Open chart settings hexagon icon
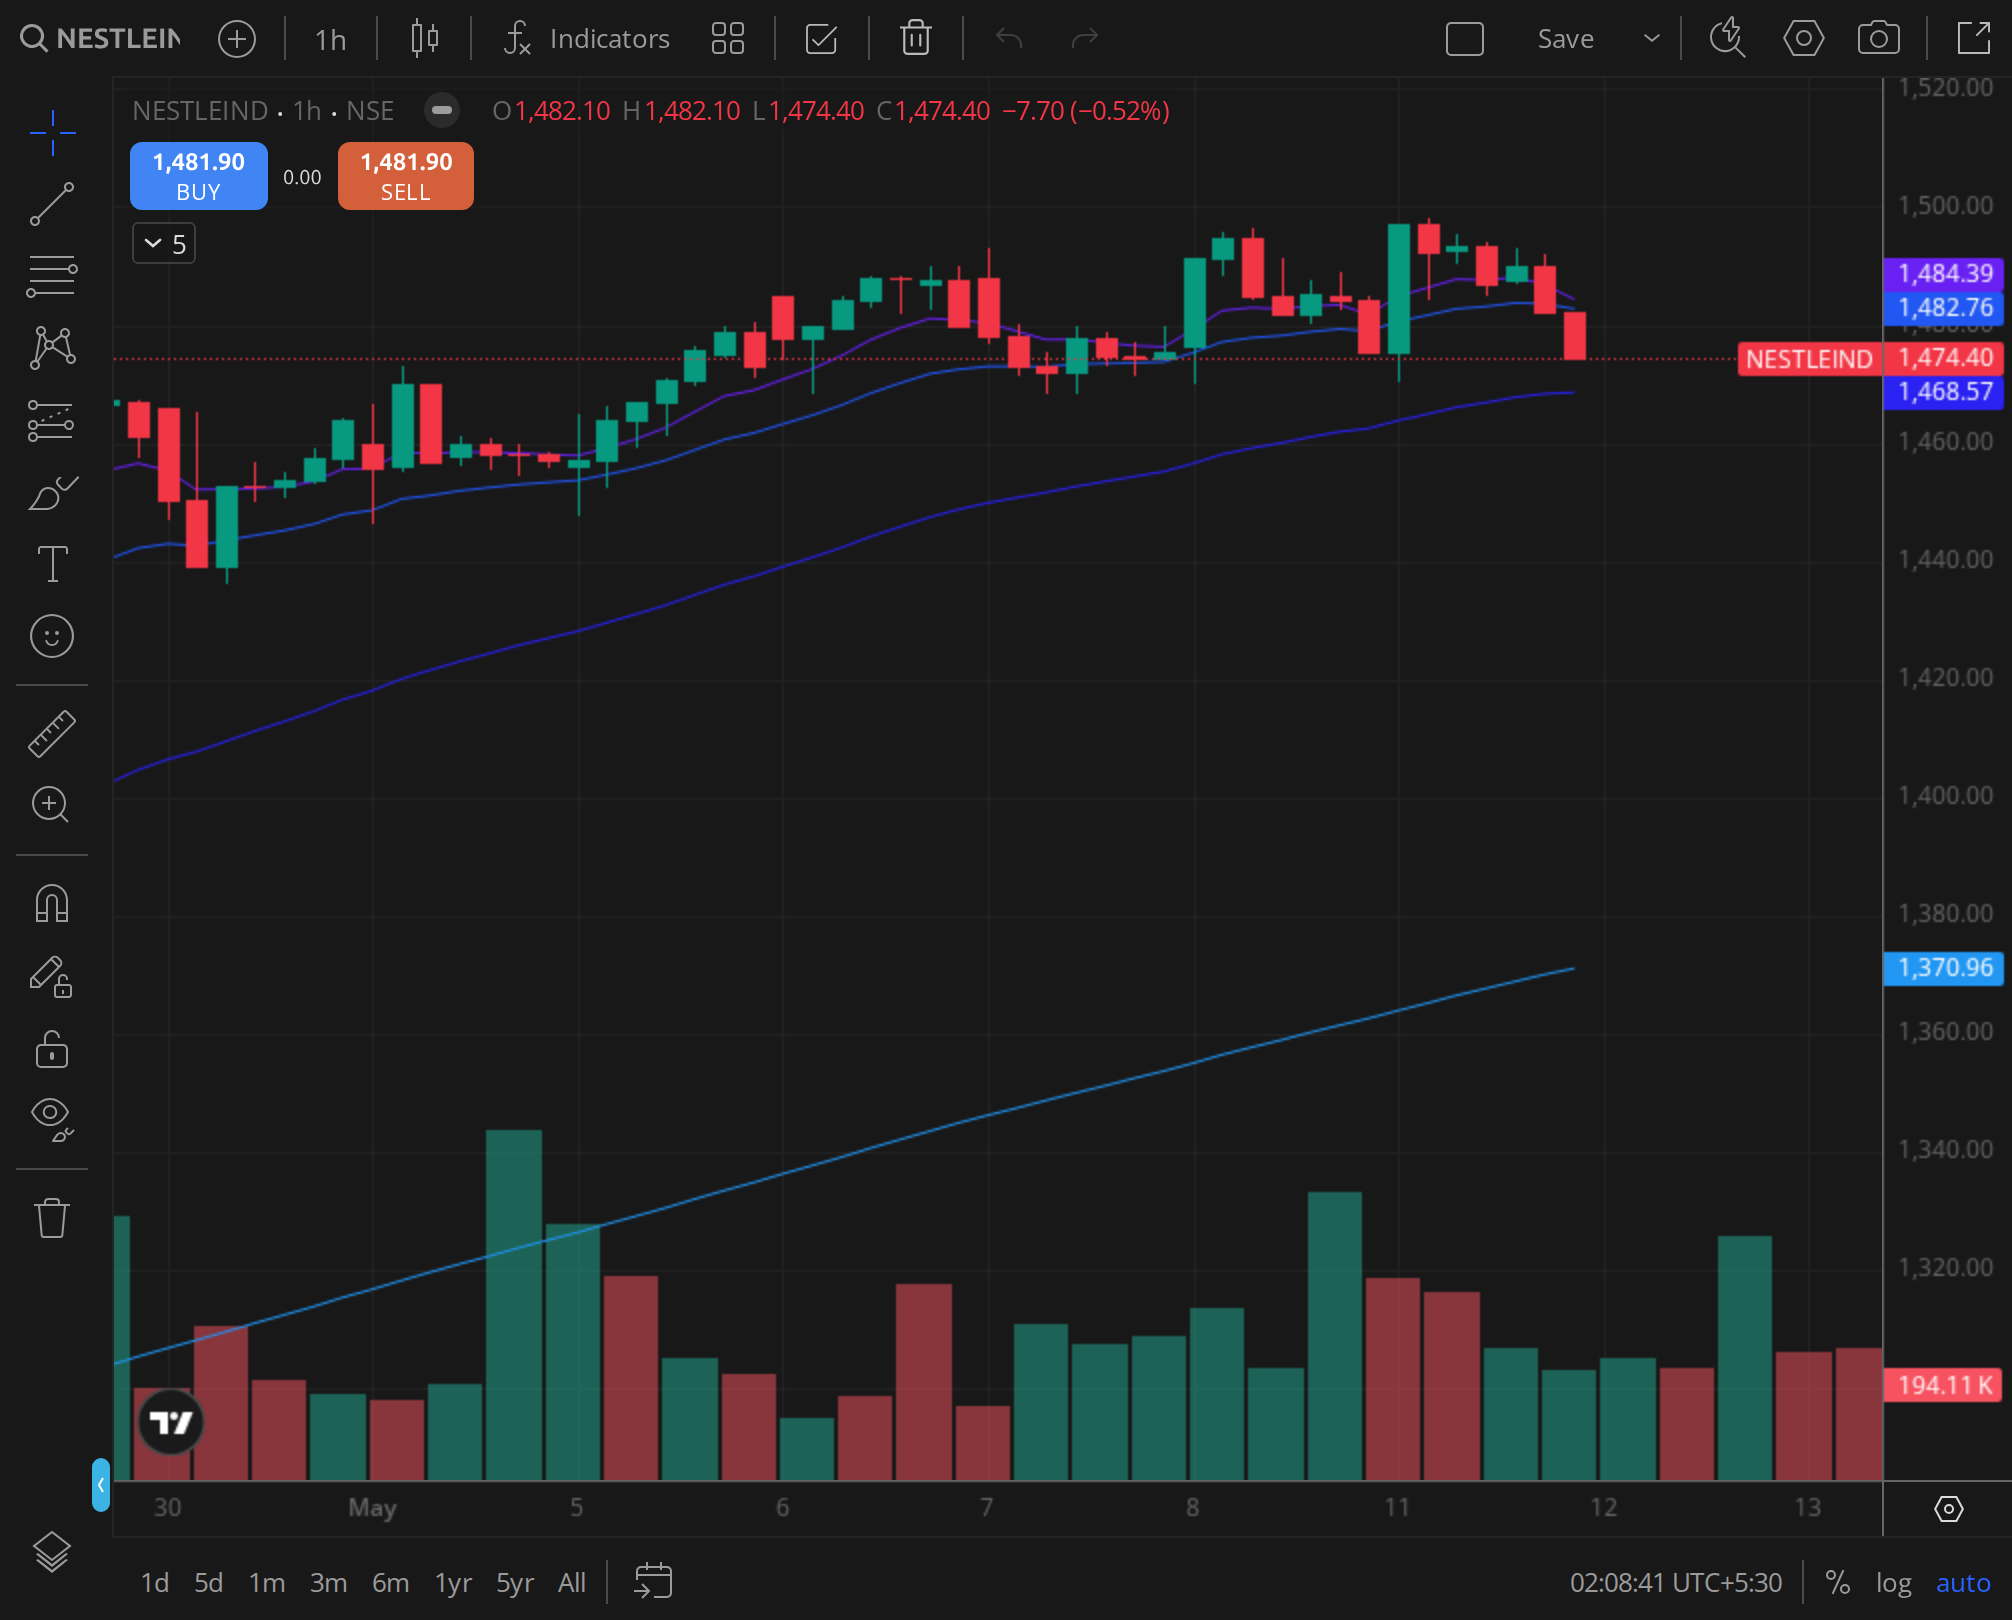The width and height of the screenshot is (2012, 1620). coord(1803,39)
